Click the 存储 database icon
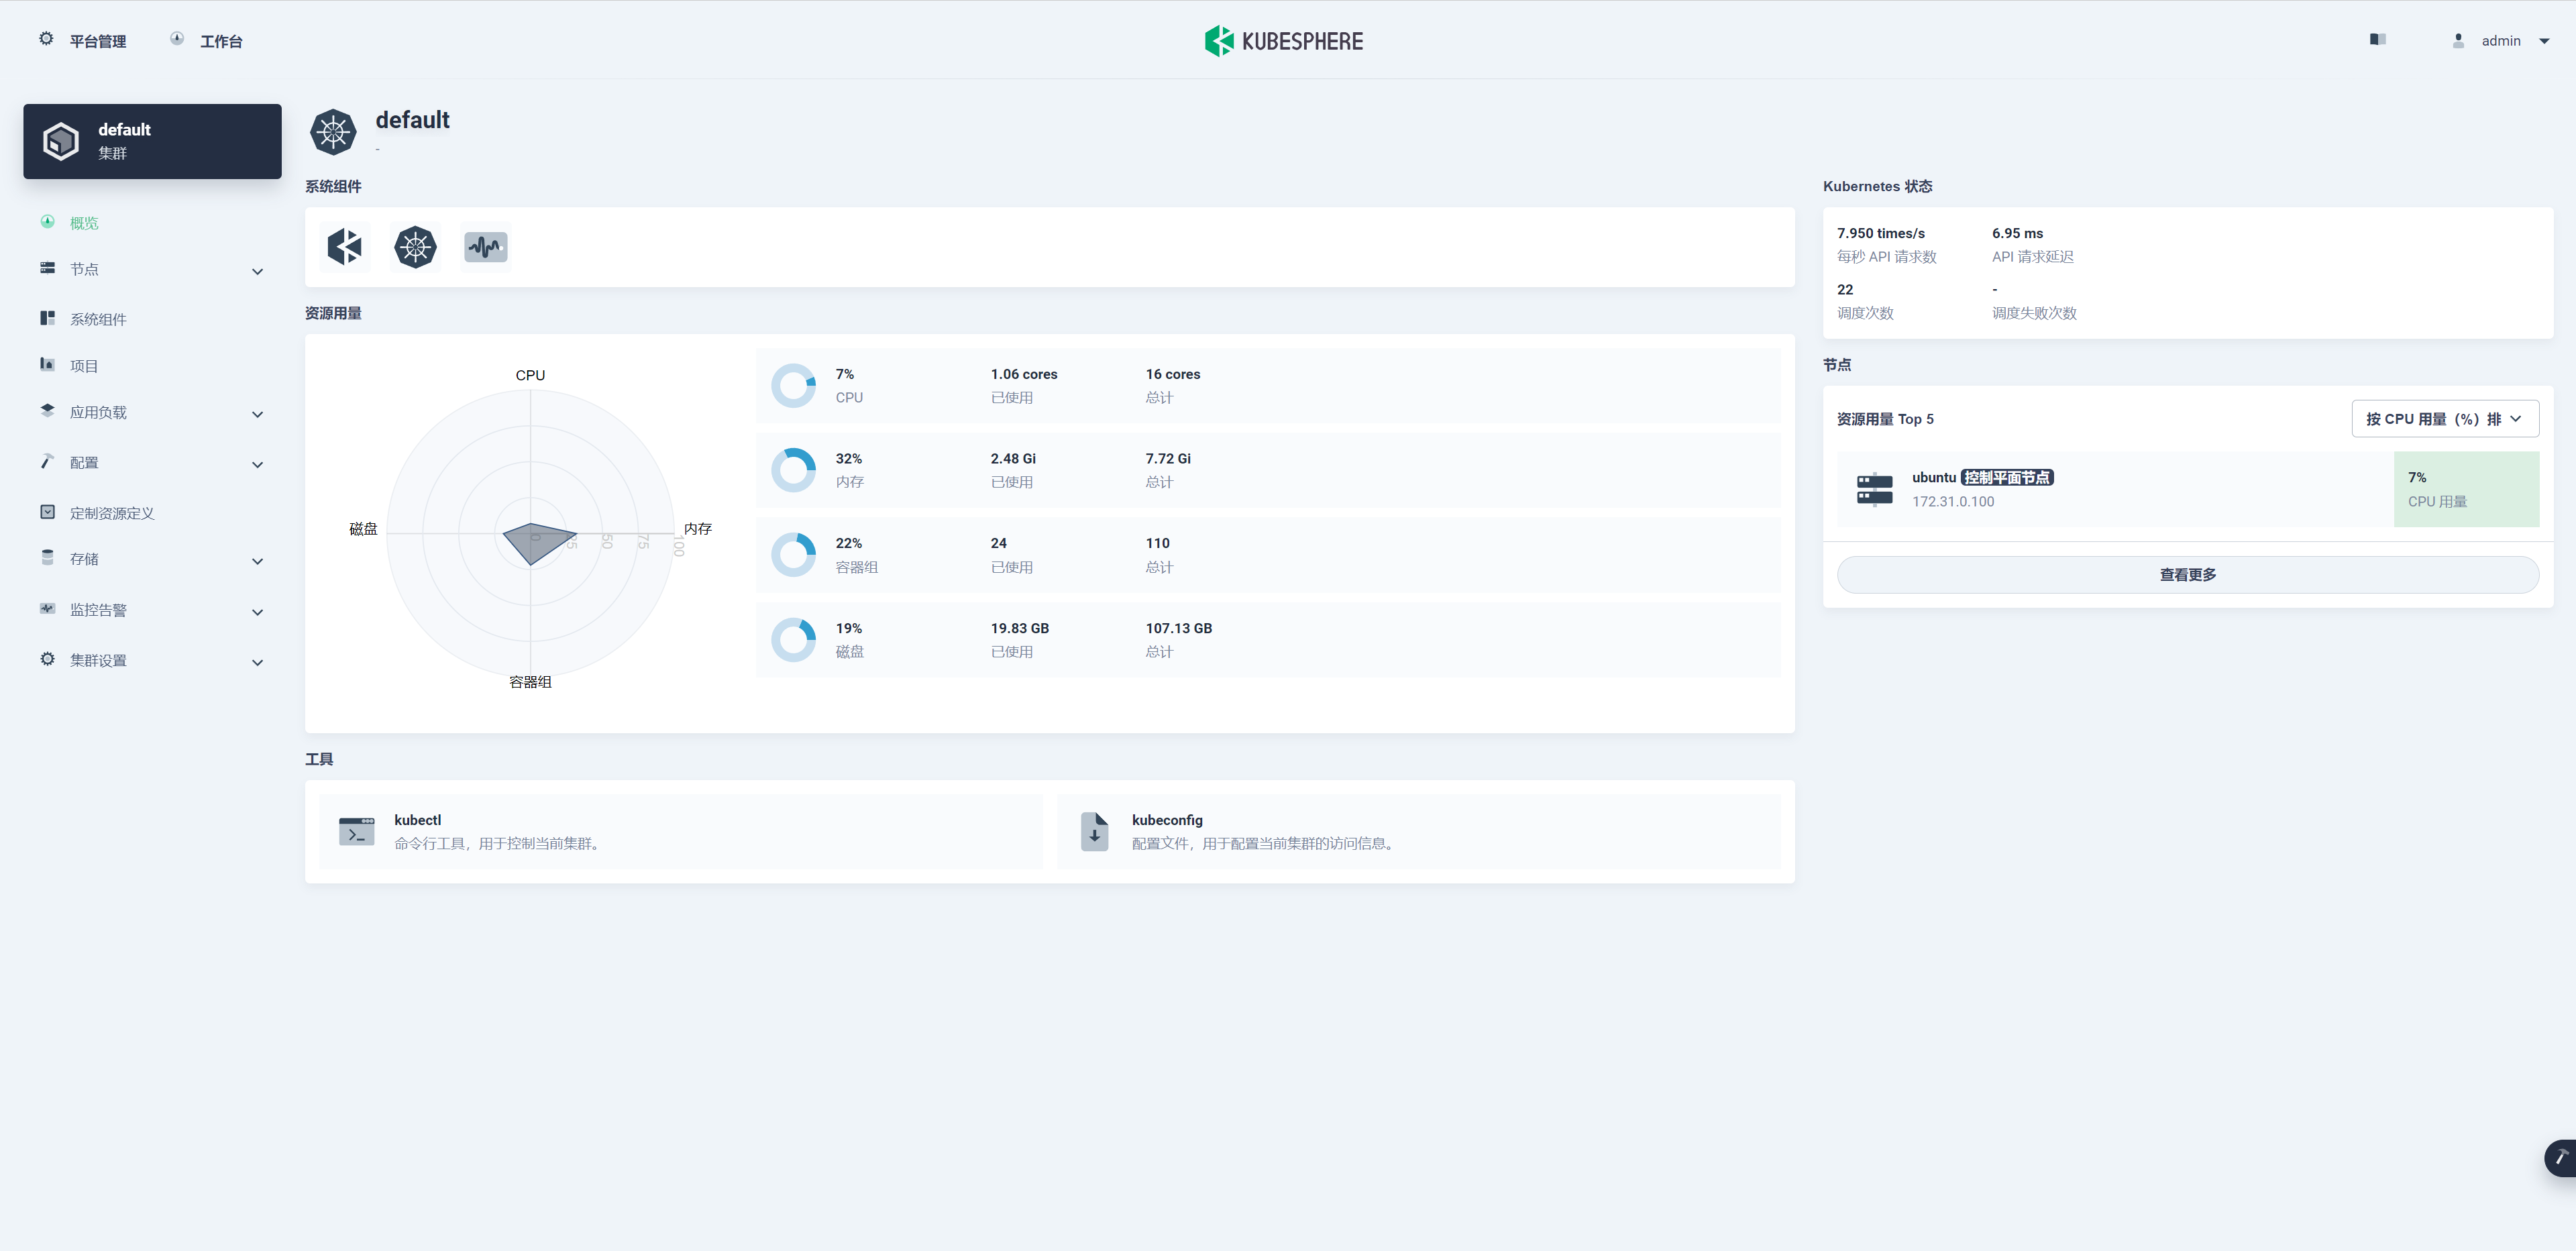 tap(47, 558)
